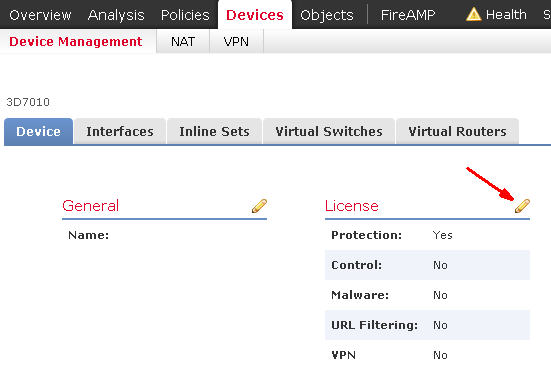This screenshot has height=372, width=551.
Task: Click the VPN label in License section
Action: pyautogui.click(x=343, y=355)
